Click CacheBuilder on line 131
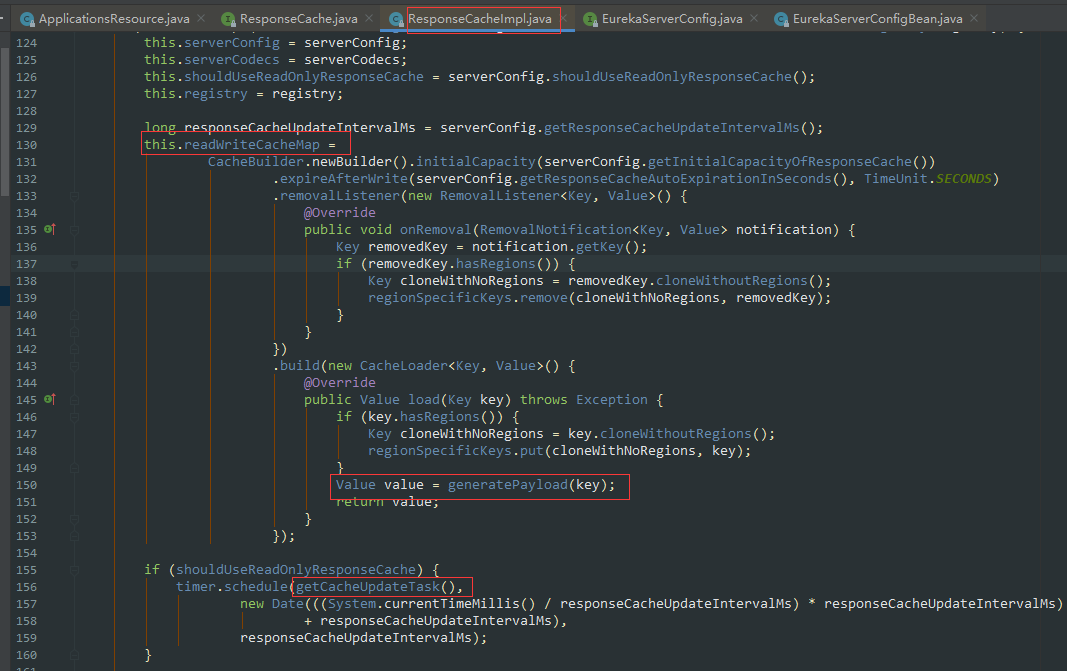This screenshot has height=671, width=1067. [256, 161]
